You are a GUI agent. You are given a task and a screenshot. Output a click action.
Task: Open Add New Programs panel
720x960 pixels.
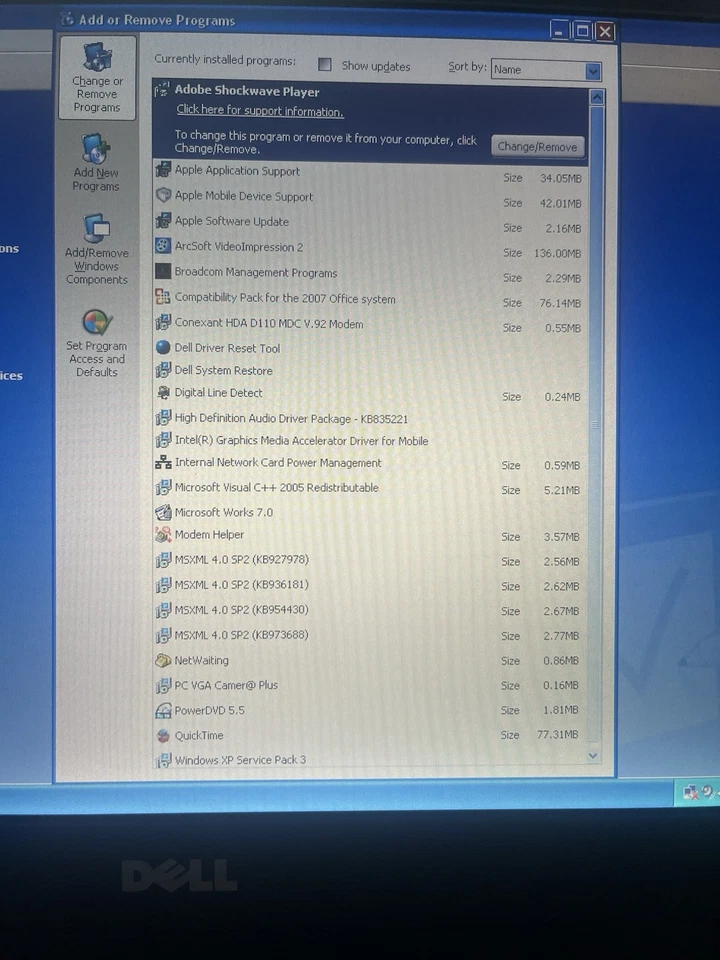[x=96, y=163]
